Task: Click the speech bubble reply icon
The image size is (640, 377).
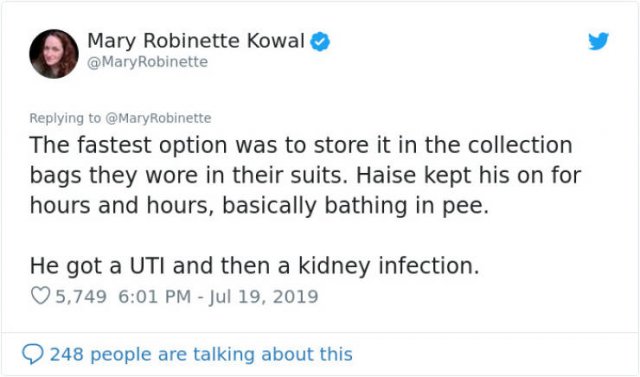Action: coord(33,354)
